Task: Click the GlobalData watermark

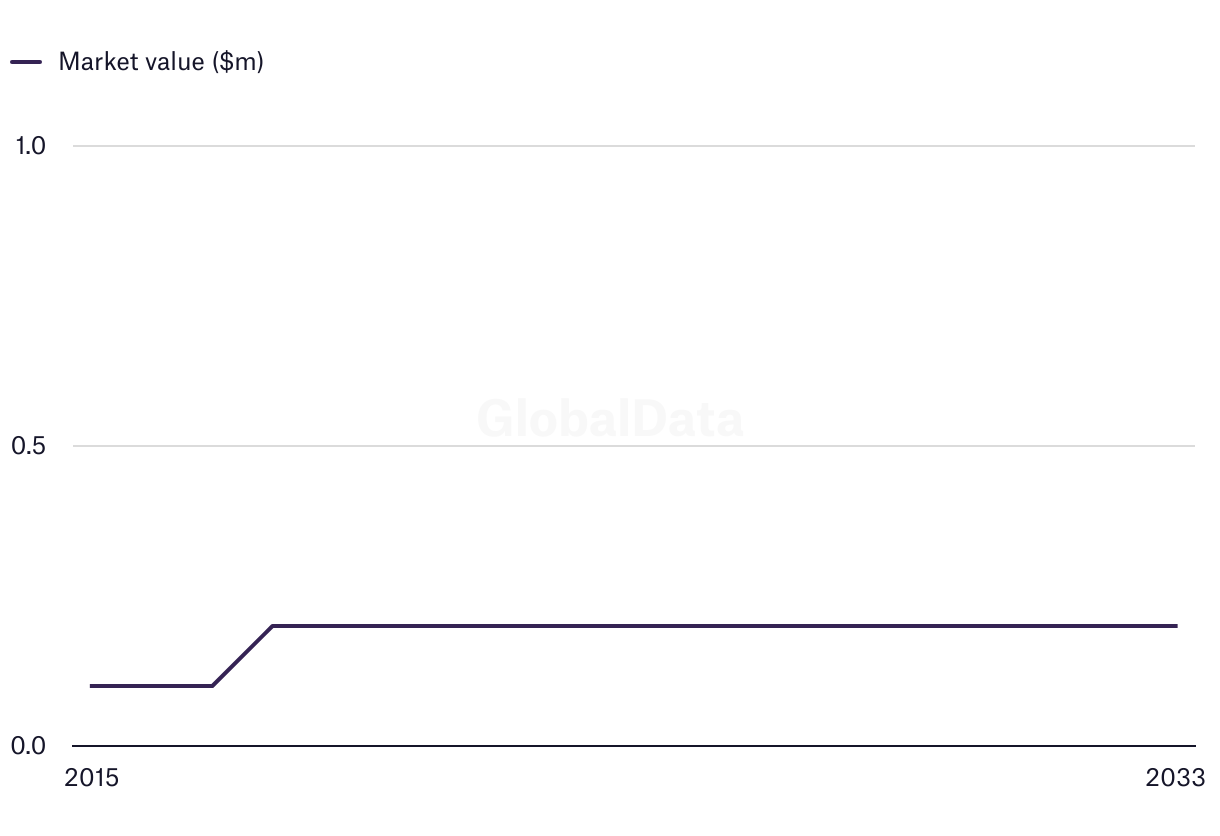Action: [x=610, y=419]
